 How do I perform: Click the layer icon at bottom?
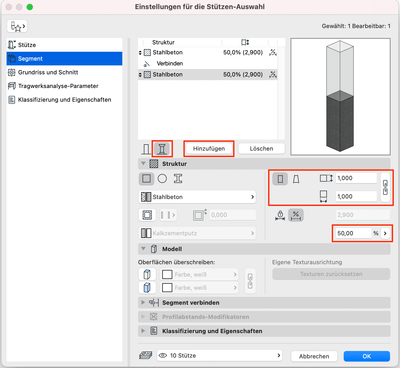click(145, 356)
